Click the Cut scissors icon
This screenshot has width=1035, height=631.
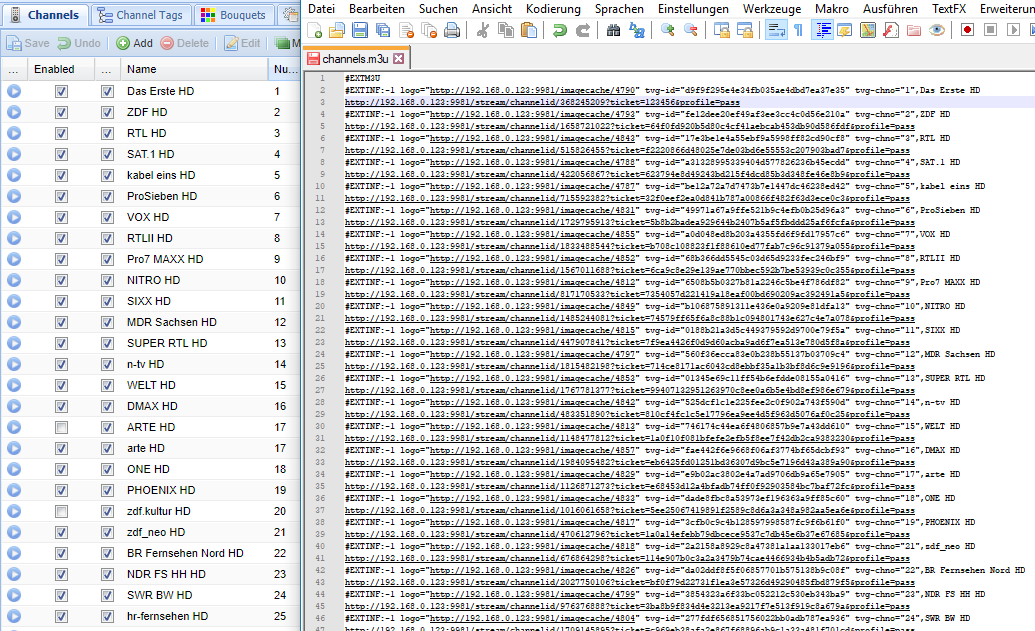[x=482, y=30]
